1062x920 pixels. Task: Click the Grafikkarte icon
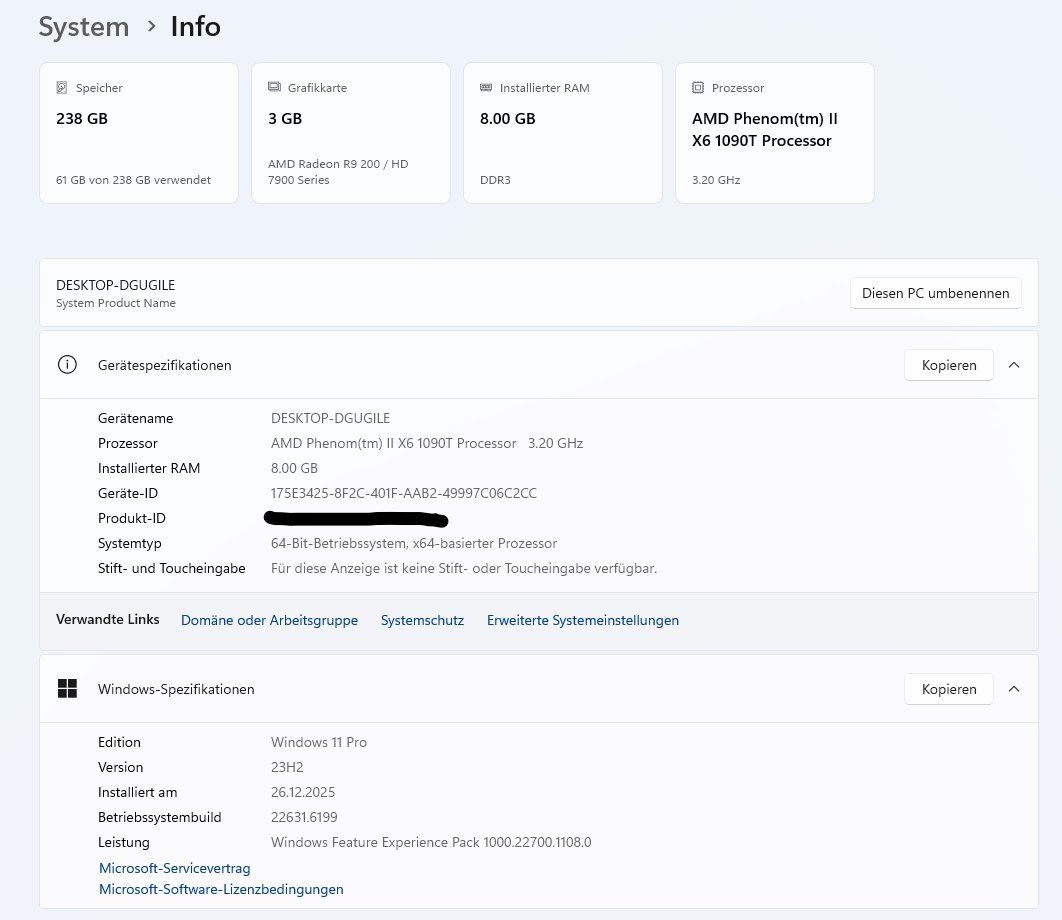[274, 87]
